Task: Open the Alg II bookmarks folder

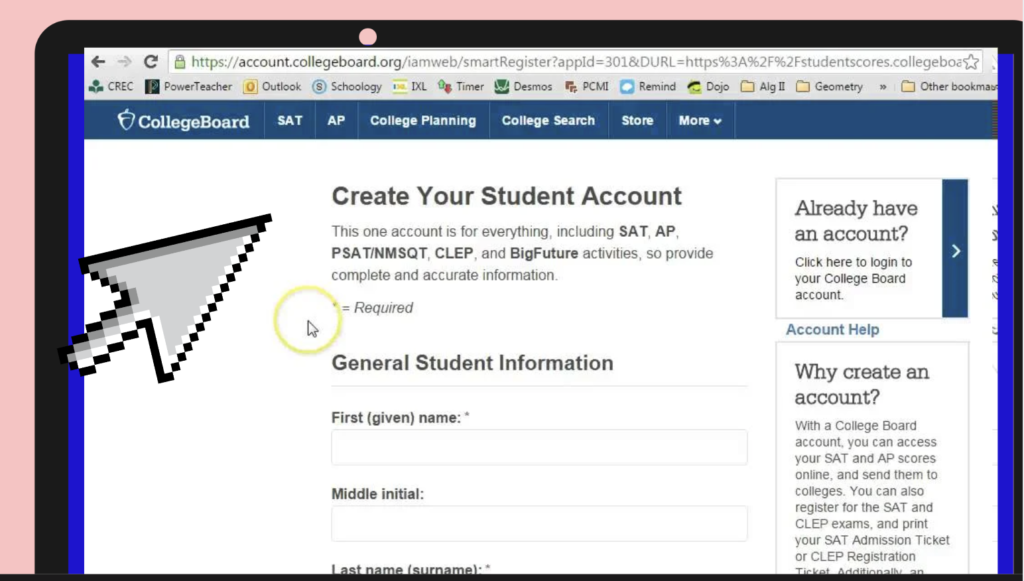Action: 763,86
